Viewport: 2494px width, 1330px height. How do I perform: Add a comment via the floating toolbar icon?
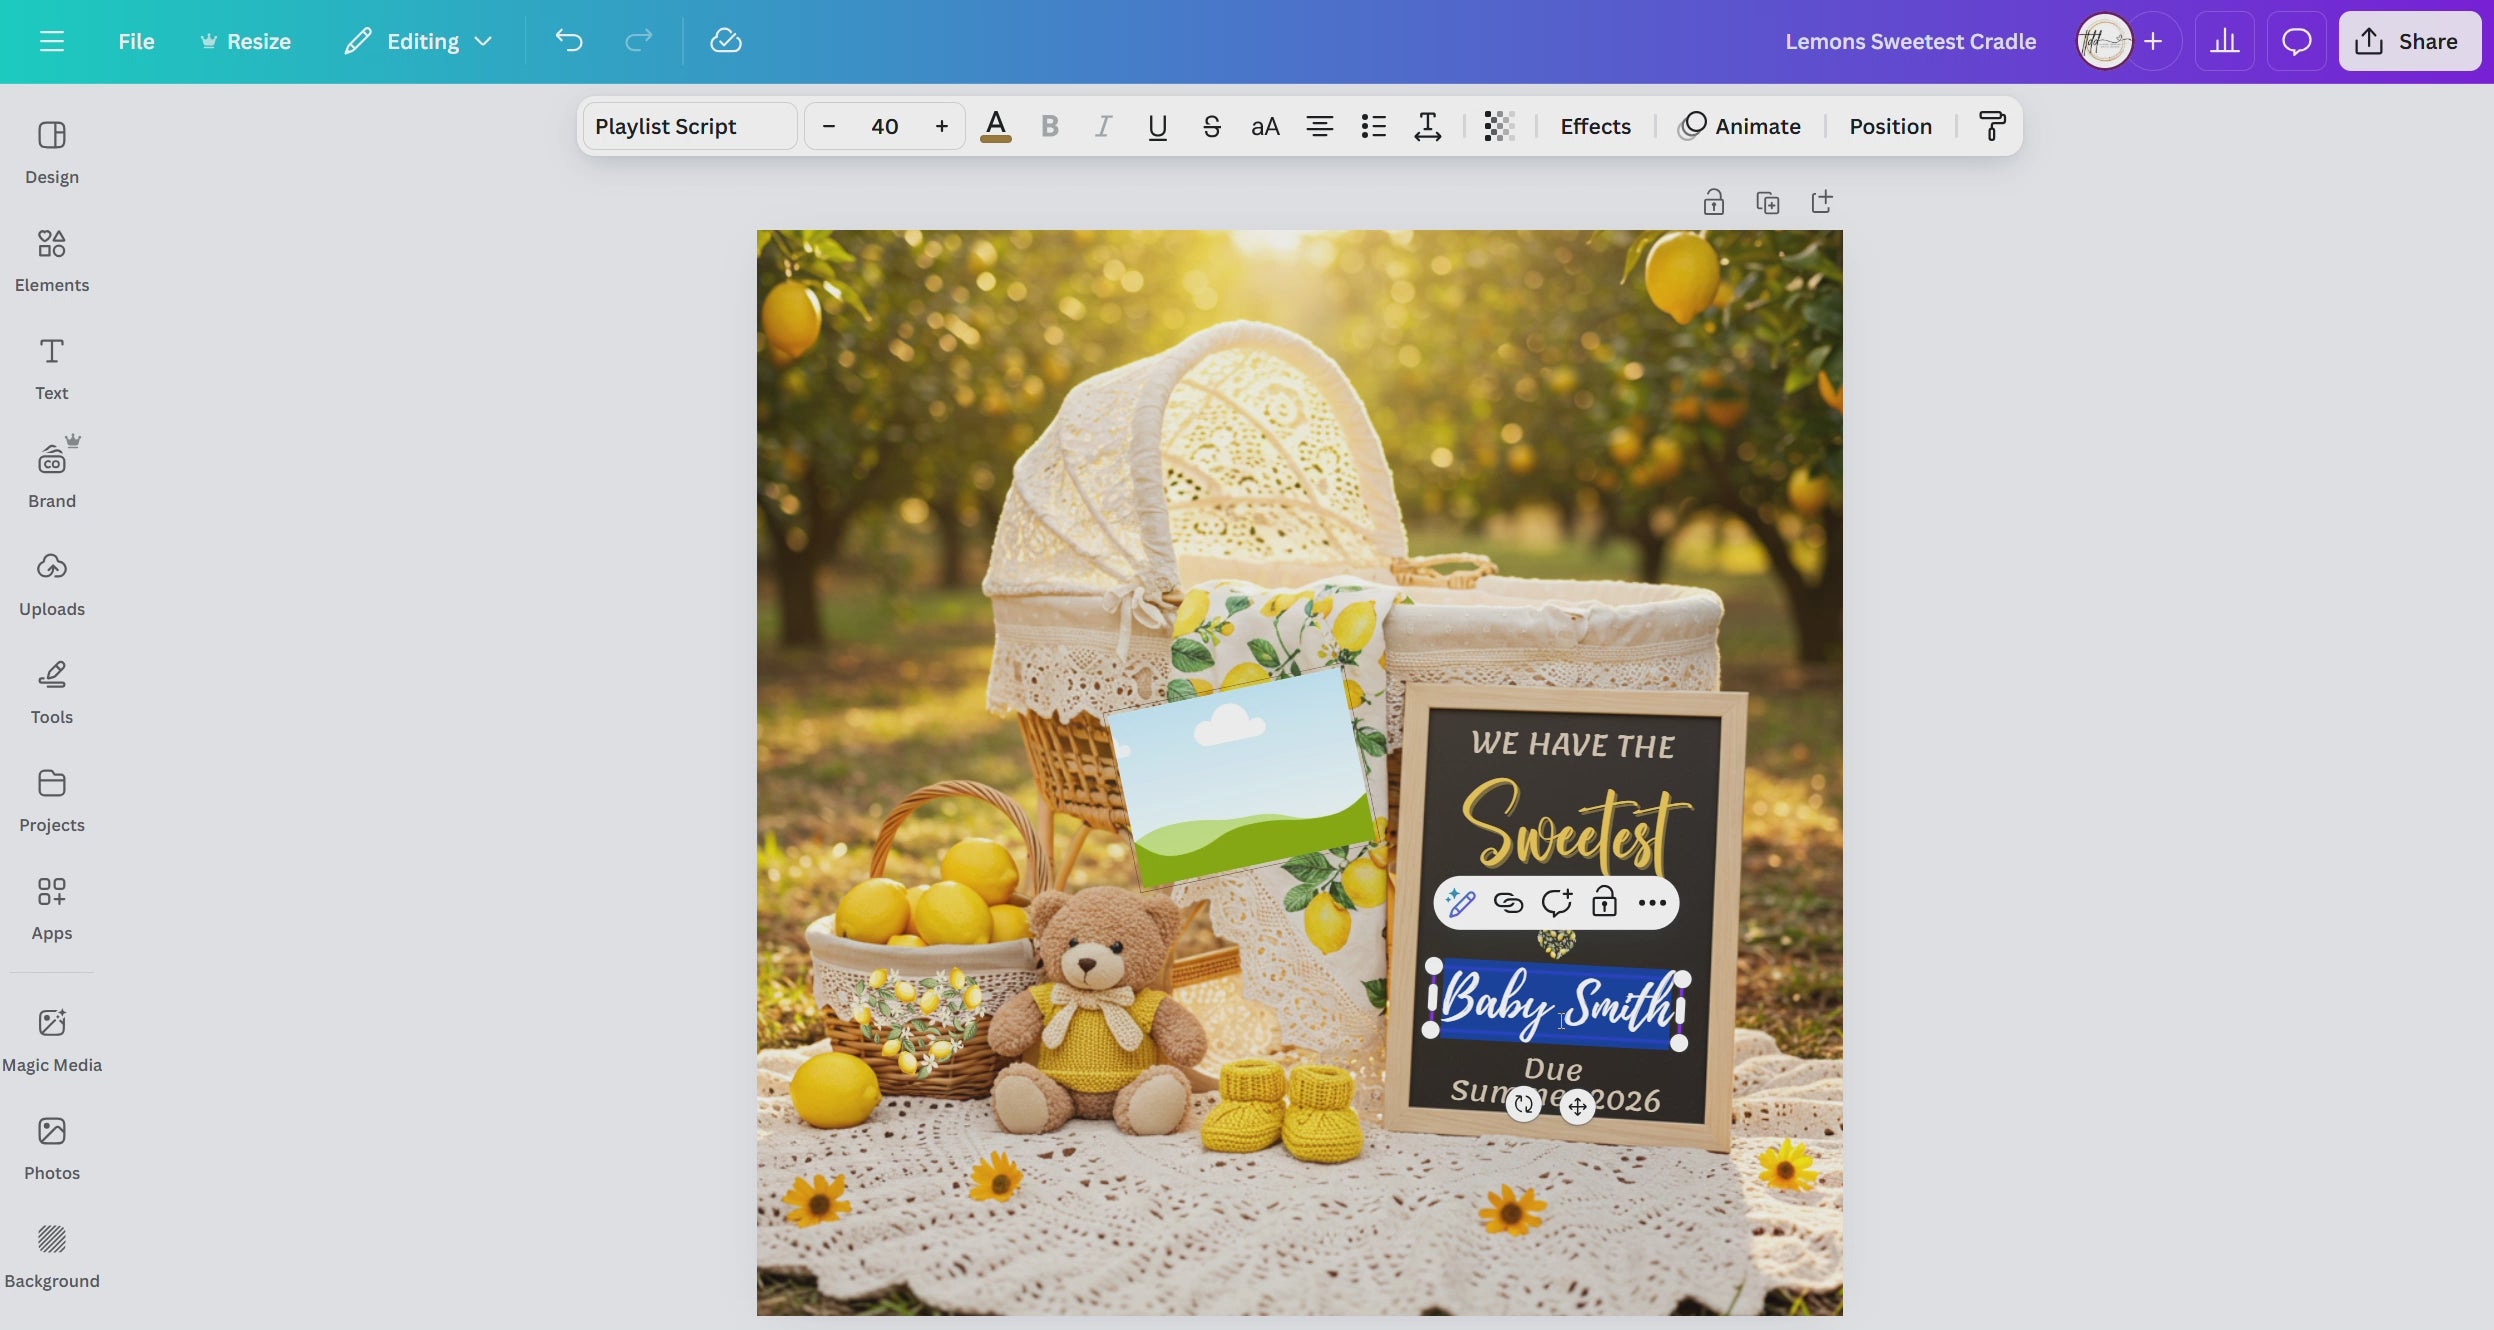(x=1556, y=902)
